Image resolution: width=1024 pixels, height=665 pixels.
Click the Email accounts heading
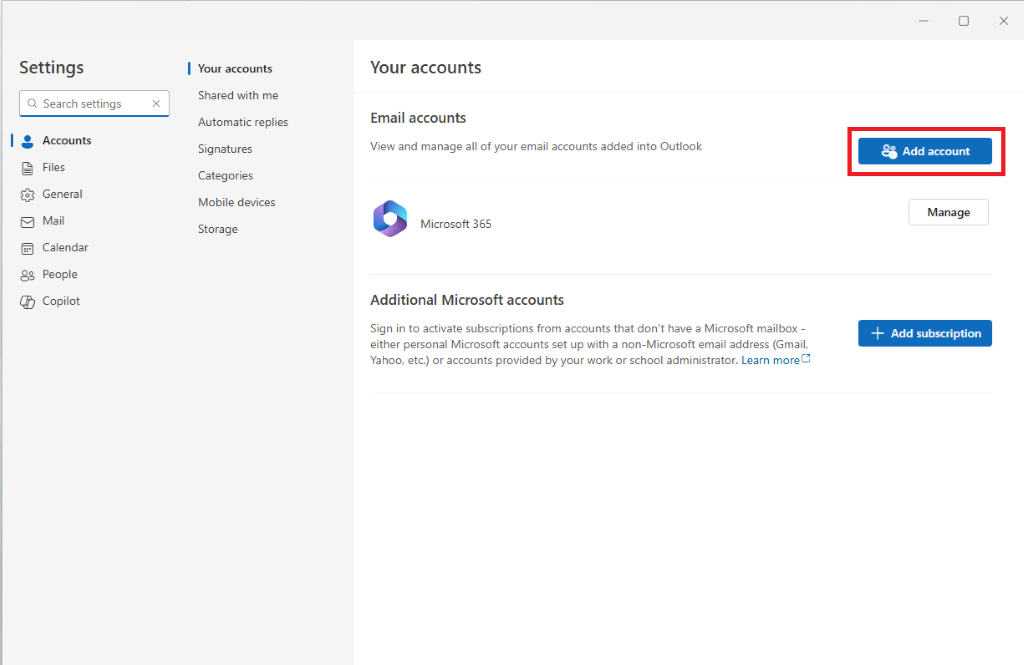[x=418, y=118]
